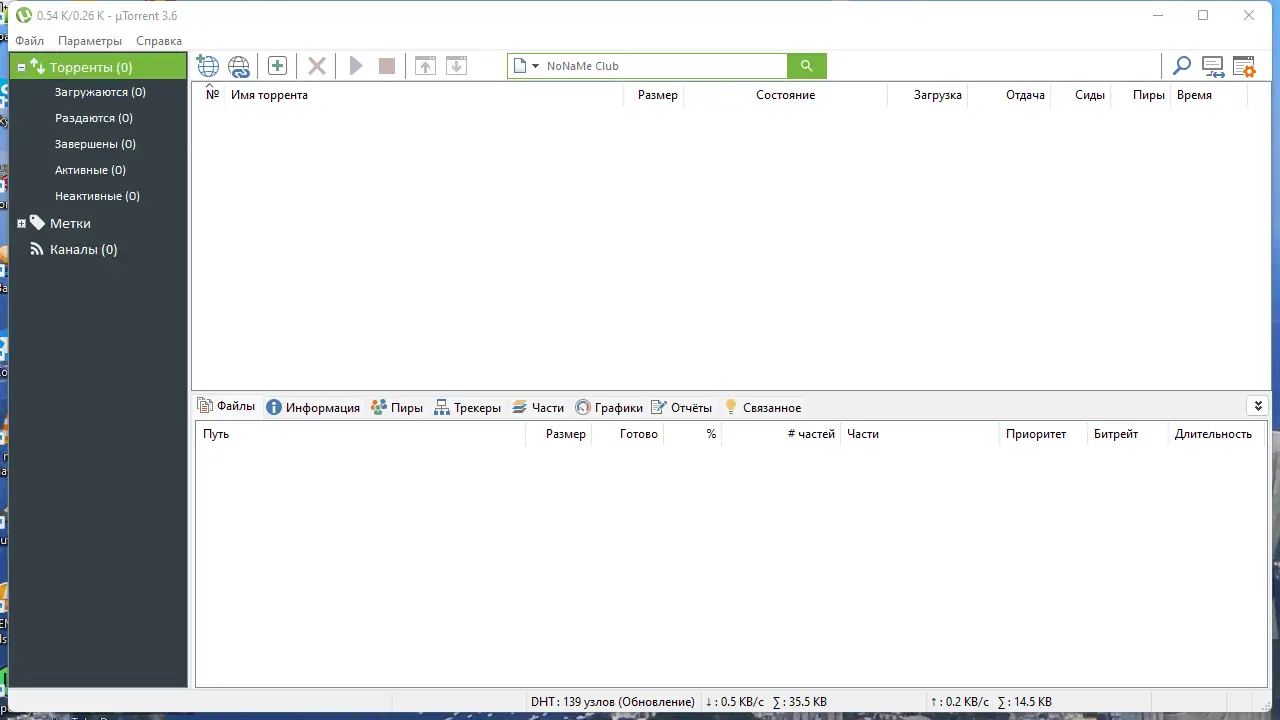Viewport: 1280px width, 720px height.
Task: Open the add torrent file dialog
Action: coord(207,65)
